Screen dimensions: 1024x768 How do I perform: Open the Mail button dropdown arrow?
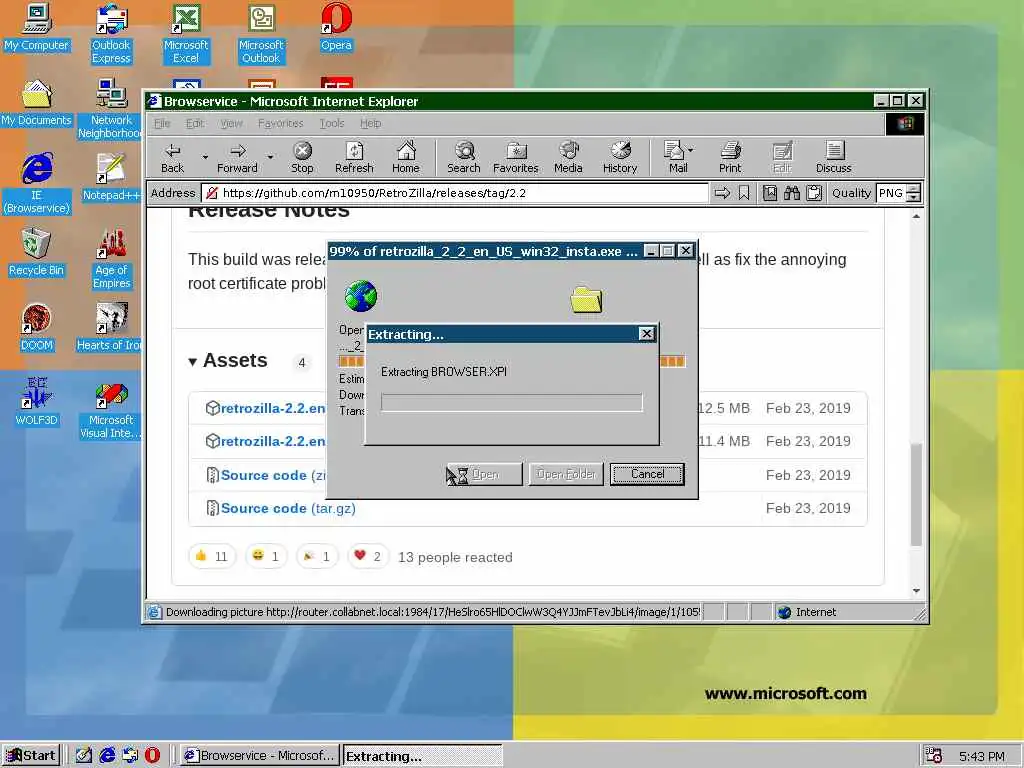(x=691, y=150)
